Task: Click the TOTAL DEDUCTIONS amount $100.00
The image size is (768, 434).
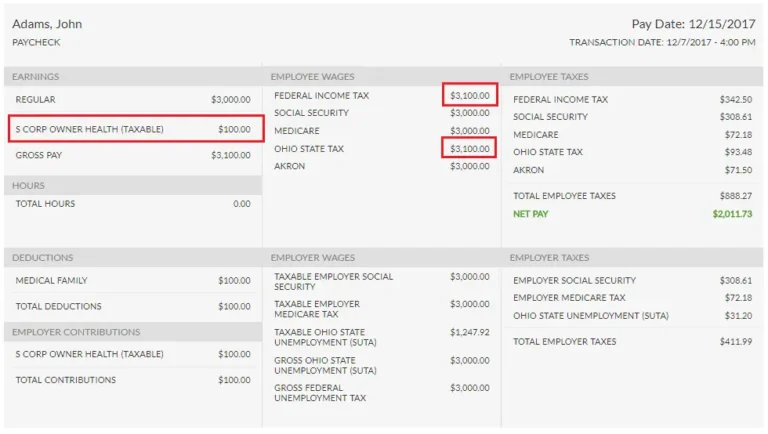Action: click(x=234, y=307)
